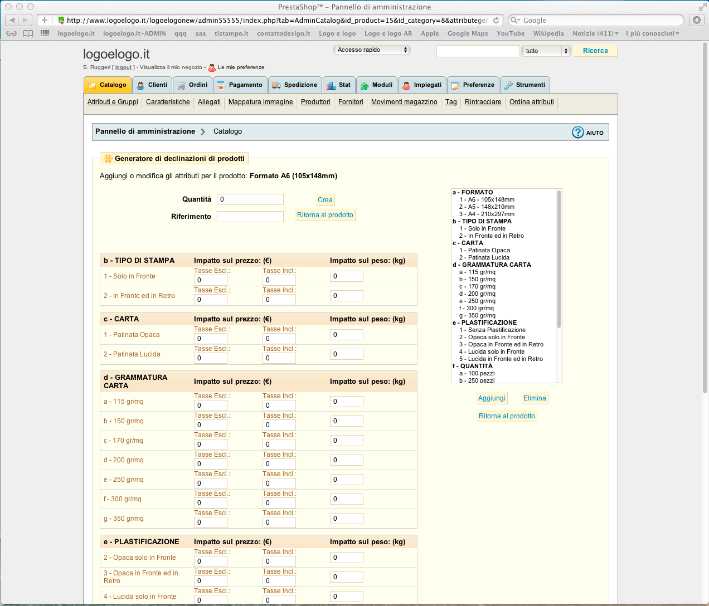Click the Elimina button below the list
The width and height of the screenshot is (709, 606).
click(x=535, y=398)
